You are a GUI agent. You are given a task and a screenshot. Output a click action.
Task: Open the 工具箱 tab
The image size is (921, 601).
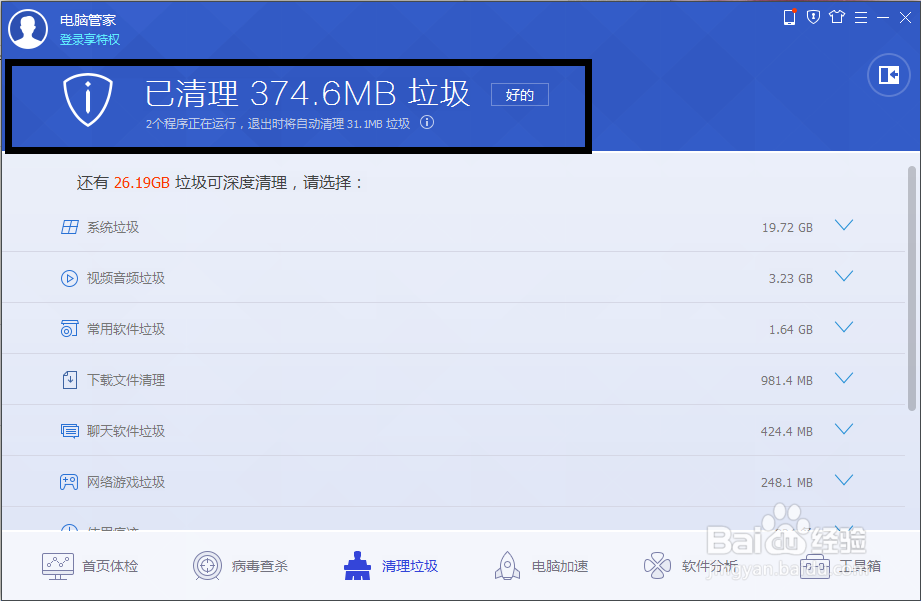(841, 566)
